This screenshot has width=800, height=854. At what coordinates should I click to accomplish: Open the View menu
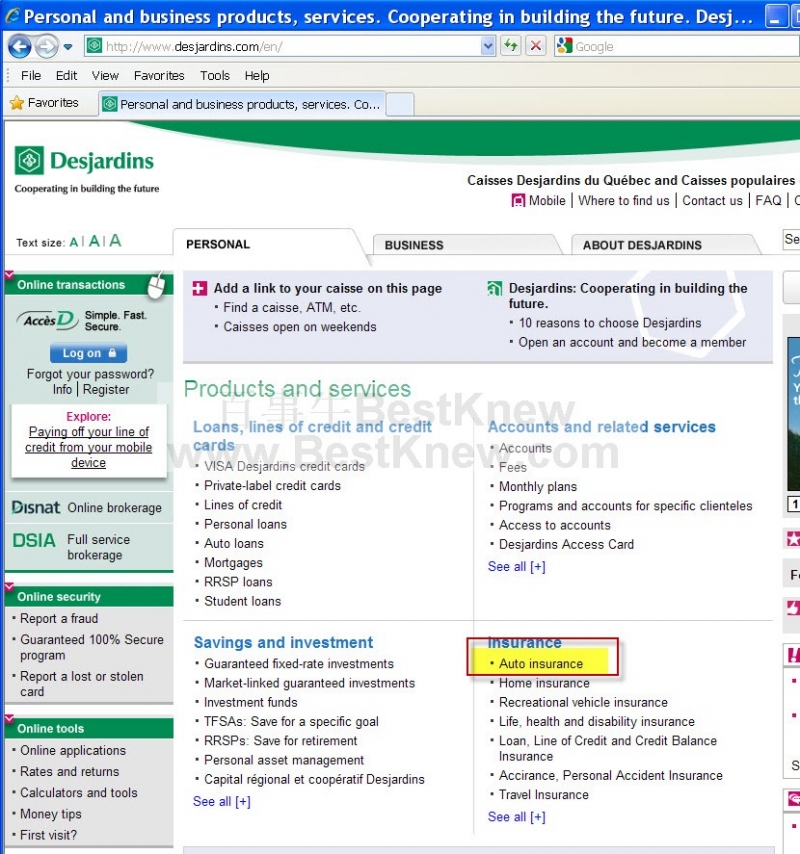(x=105, y=76)
